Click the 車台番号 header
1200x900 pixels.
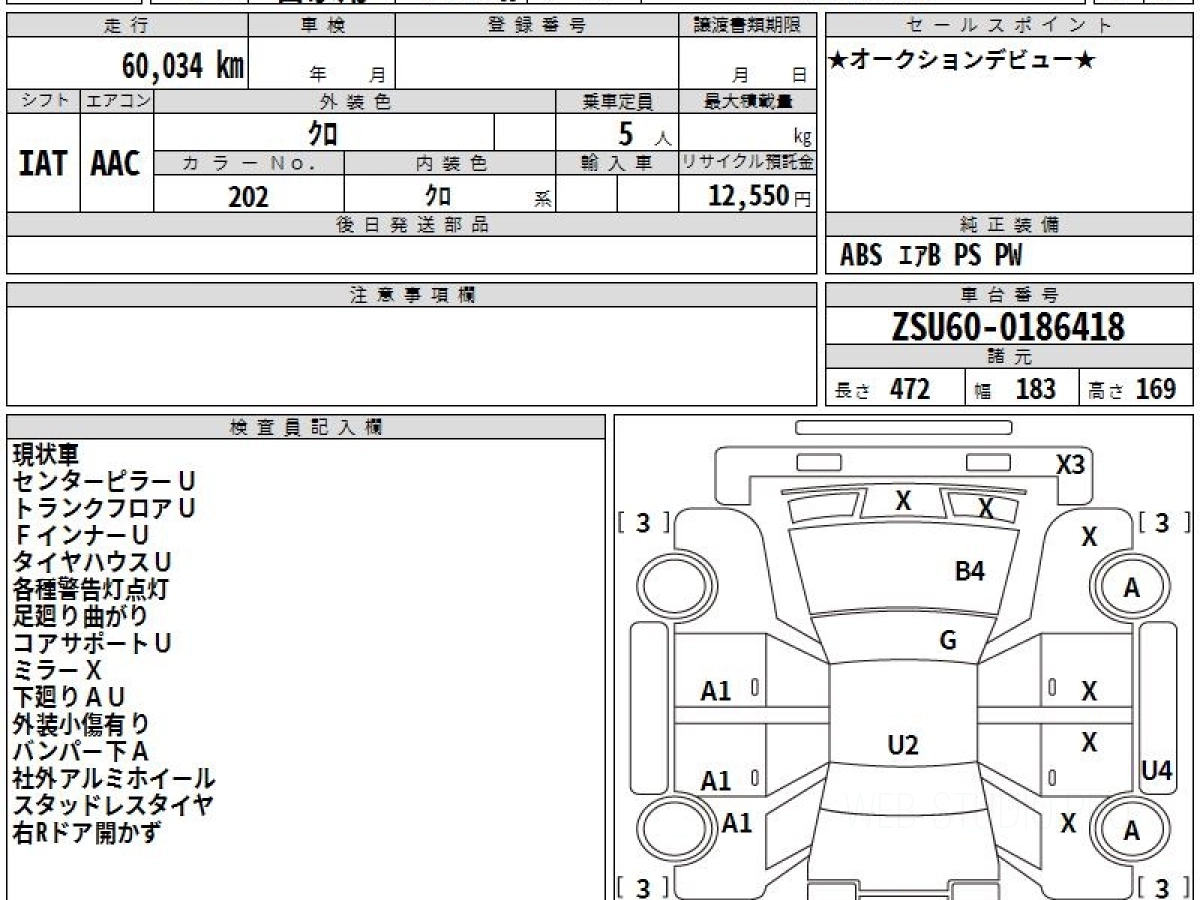[1010, 295]
